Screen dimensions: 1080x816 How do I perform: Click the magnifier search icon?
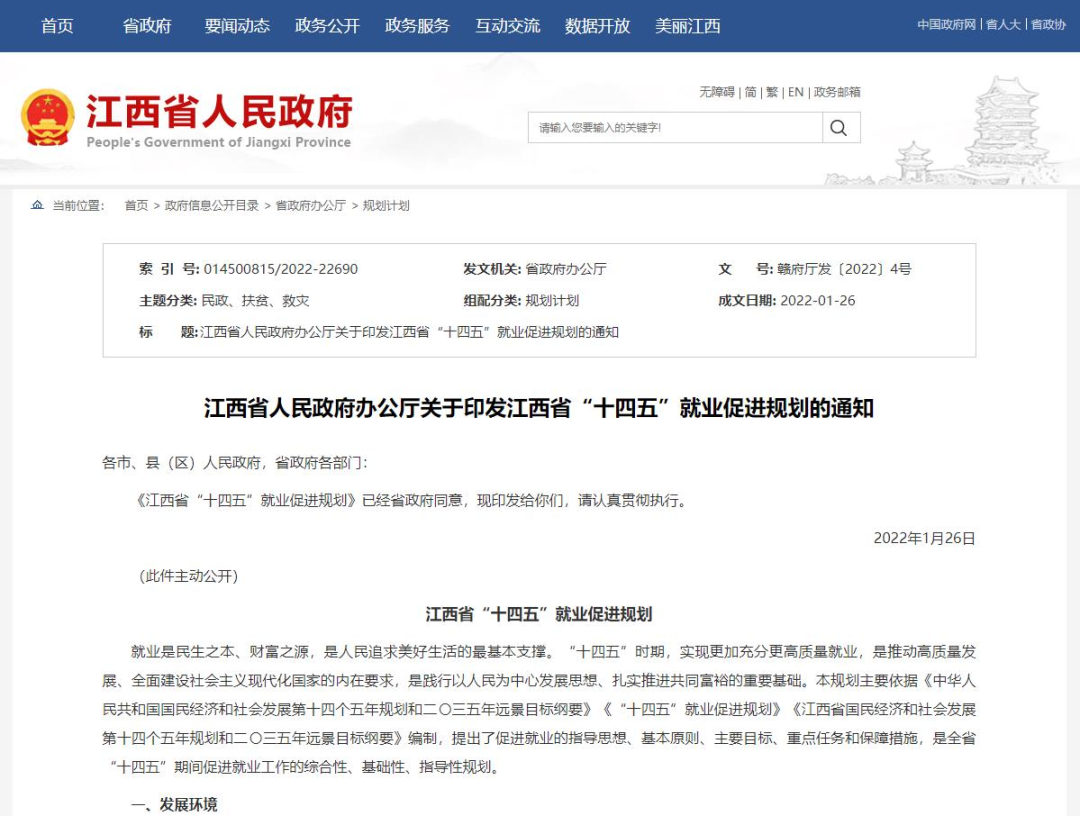(x=839, y=127)
